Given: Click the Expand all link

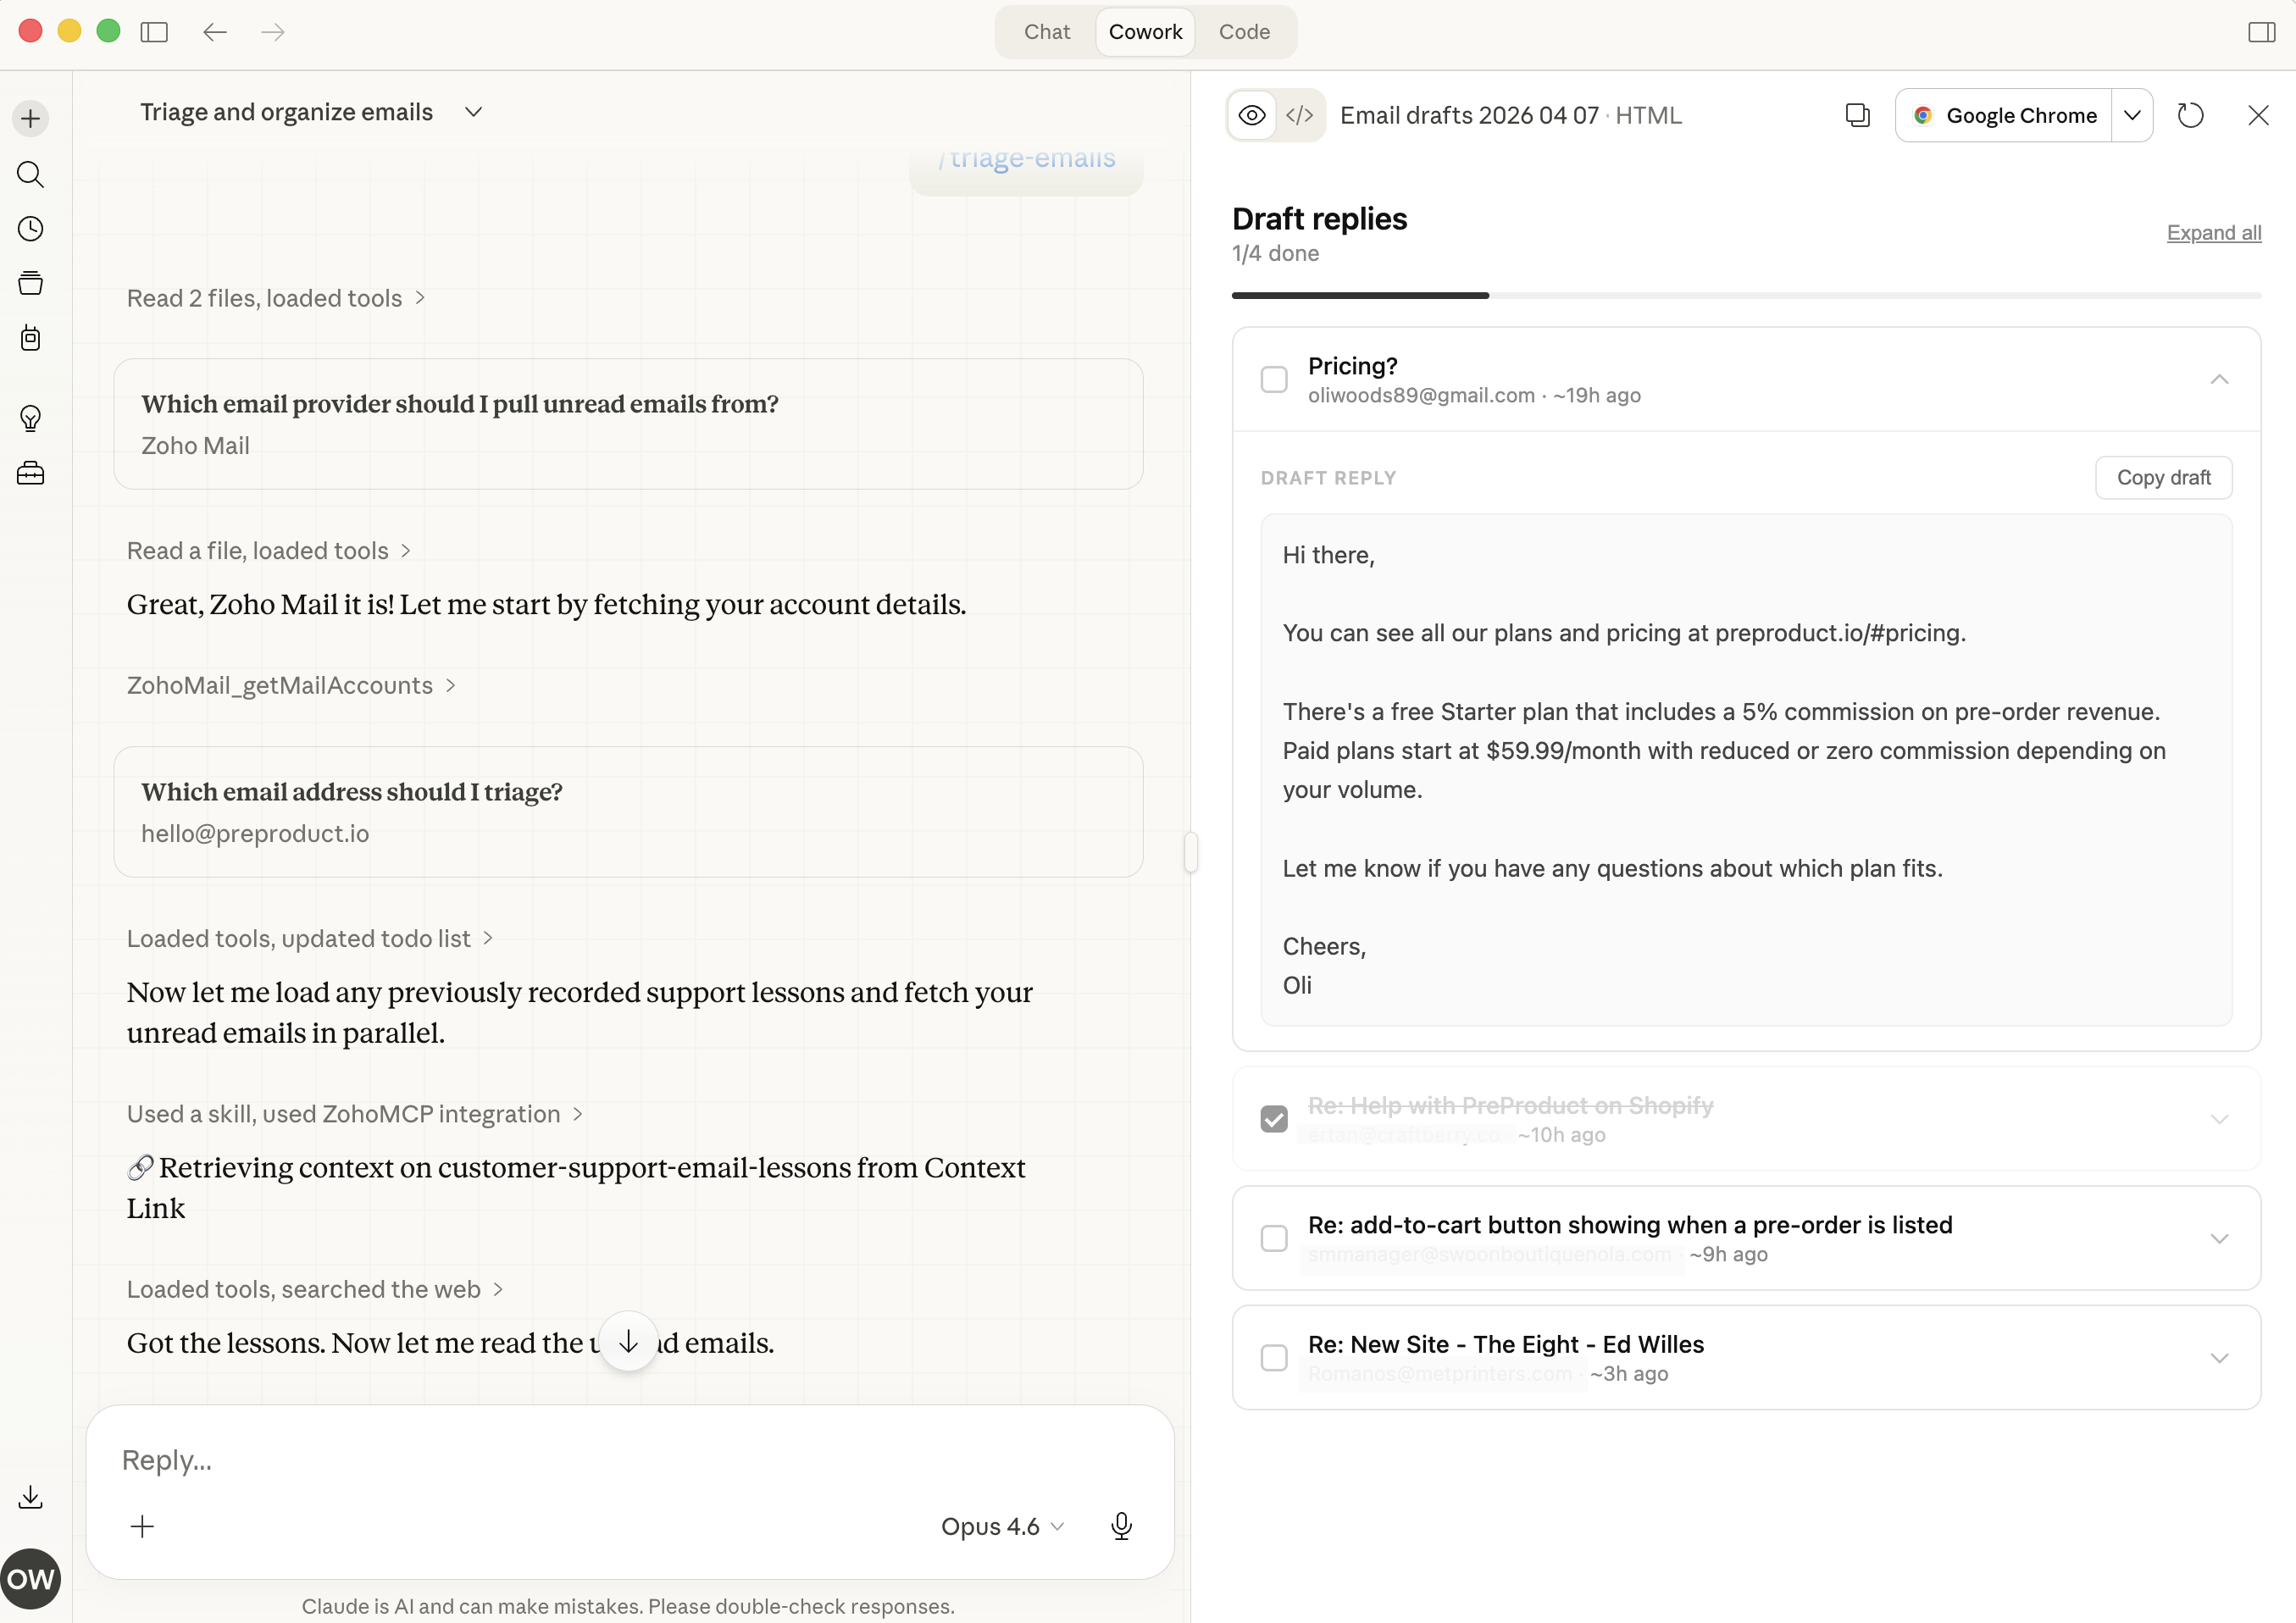Looking at the screenshot, I should pos(2213,233).
